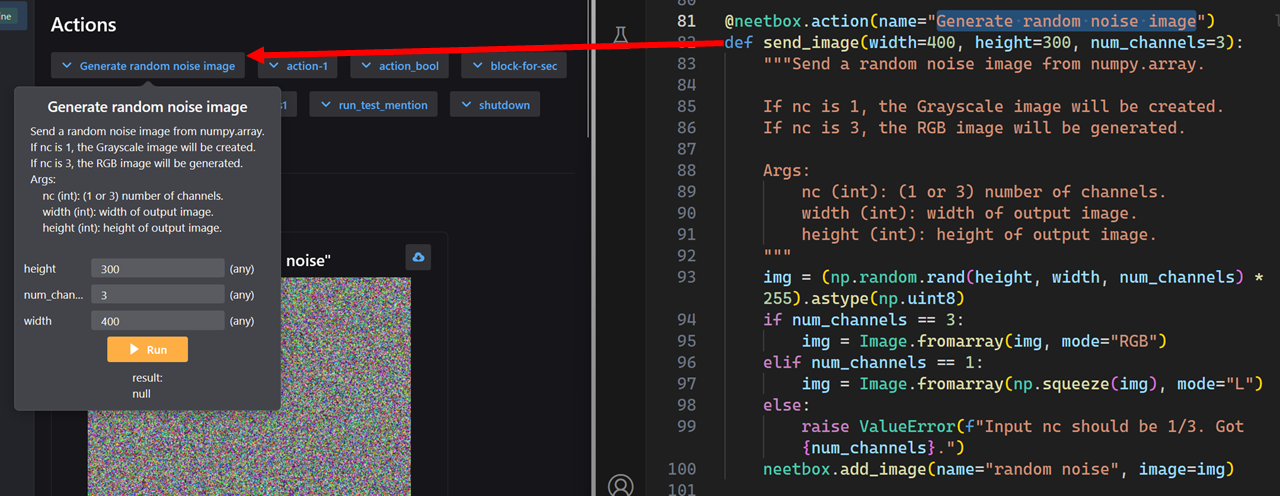The image size is (1280, 496).
Task: Click ValueError in the raise statement
Action: pos(907,426)
